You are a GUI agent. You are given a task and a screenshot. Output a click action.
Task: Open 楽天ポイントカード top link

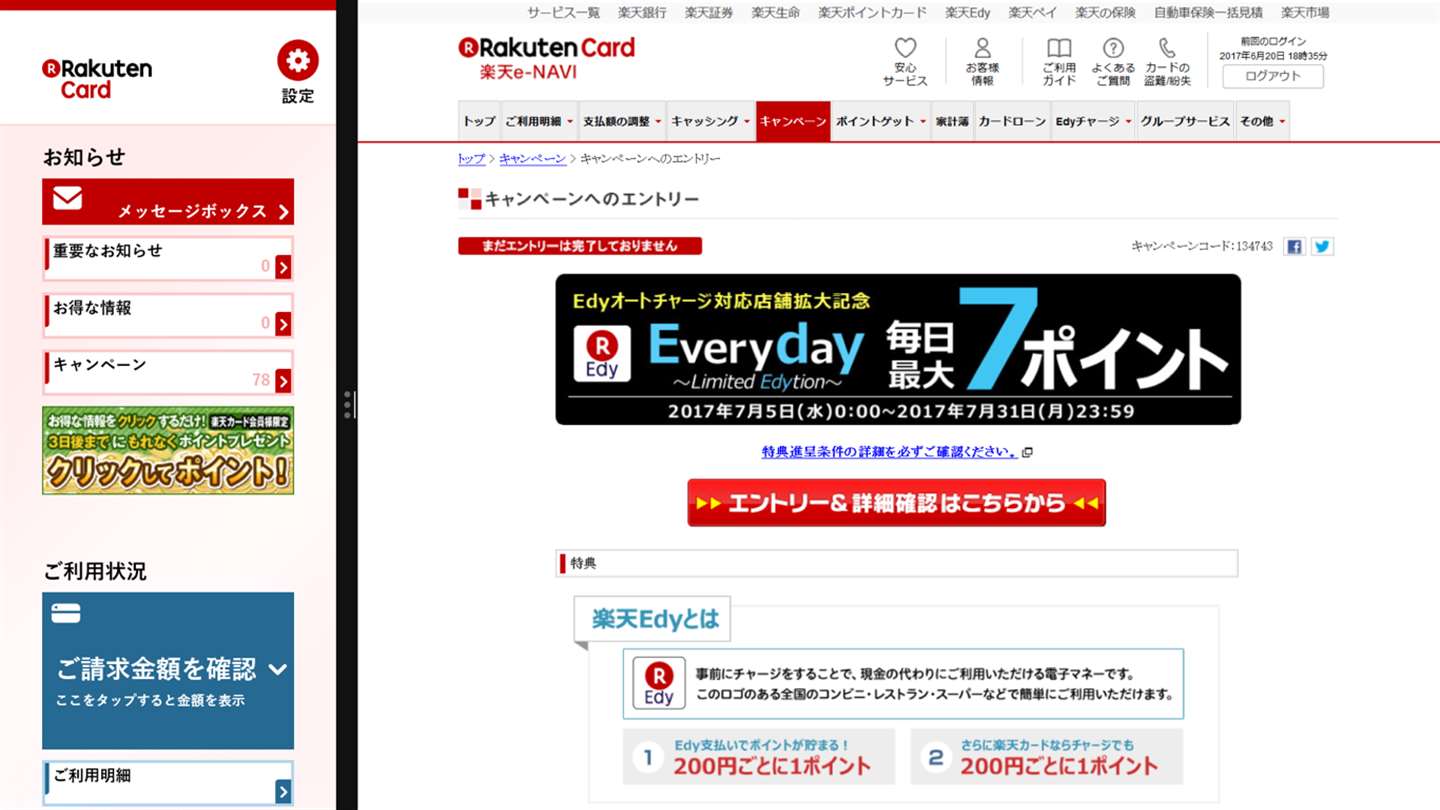point(873,13)
